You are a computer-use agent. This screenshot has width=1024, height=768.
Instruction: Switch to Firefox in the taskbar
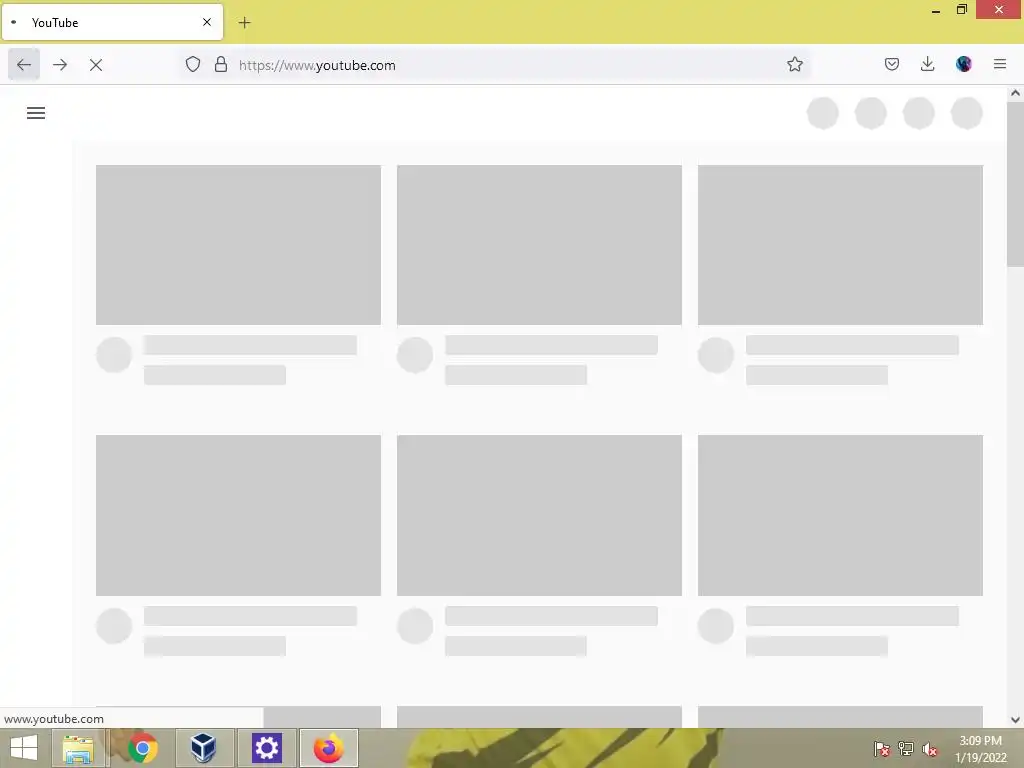pos(328,748)
